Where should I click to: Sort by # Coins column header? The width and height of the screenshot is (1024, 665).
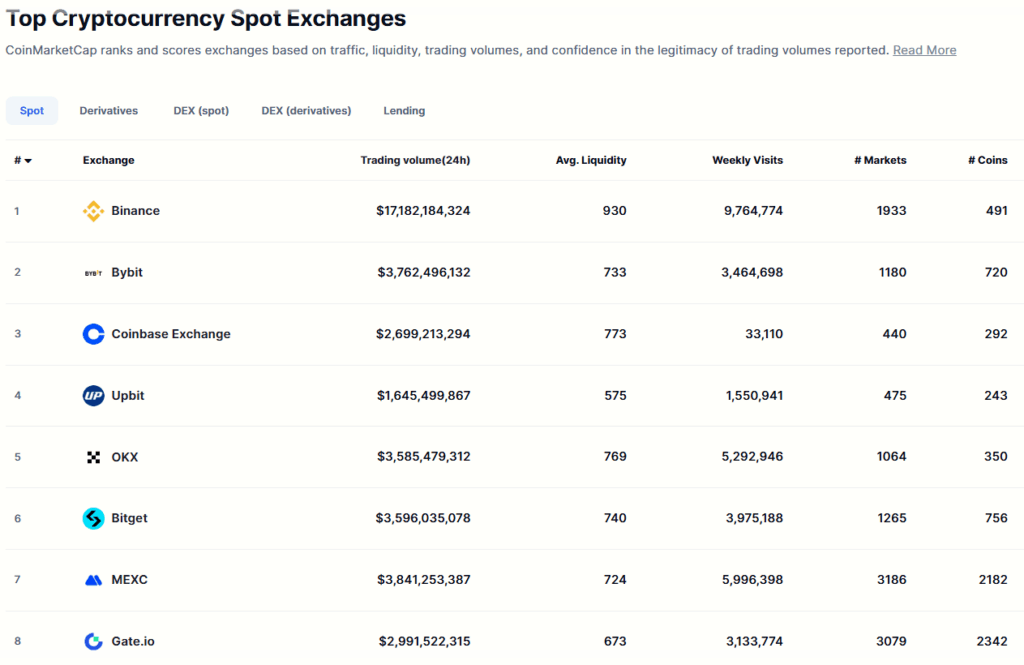click(x=987, y=160)
